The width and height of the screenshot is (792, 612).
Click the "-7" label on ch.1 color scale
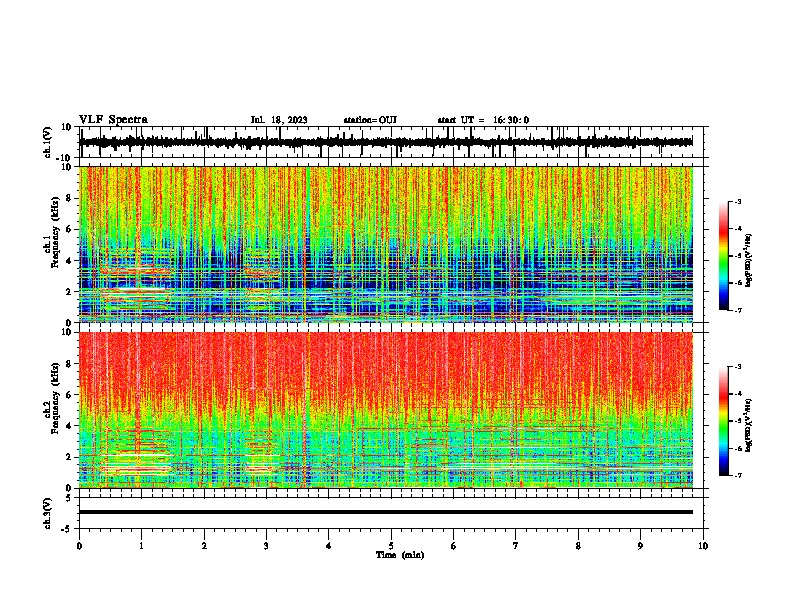coord(737,310)
